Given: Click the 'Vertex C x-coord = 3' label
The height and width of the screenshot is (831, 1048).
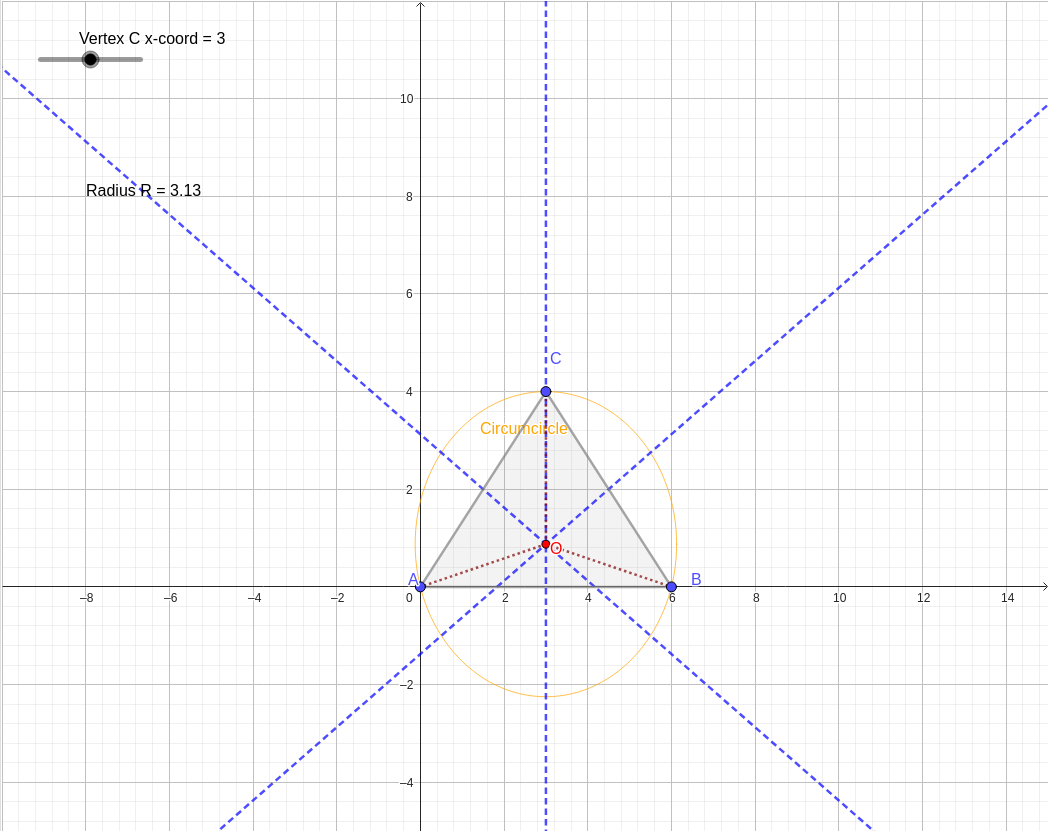Looking at the screenshot, I should [152, 39].
